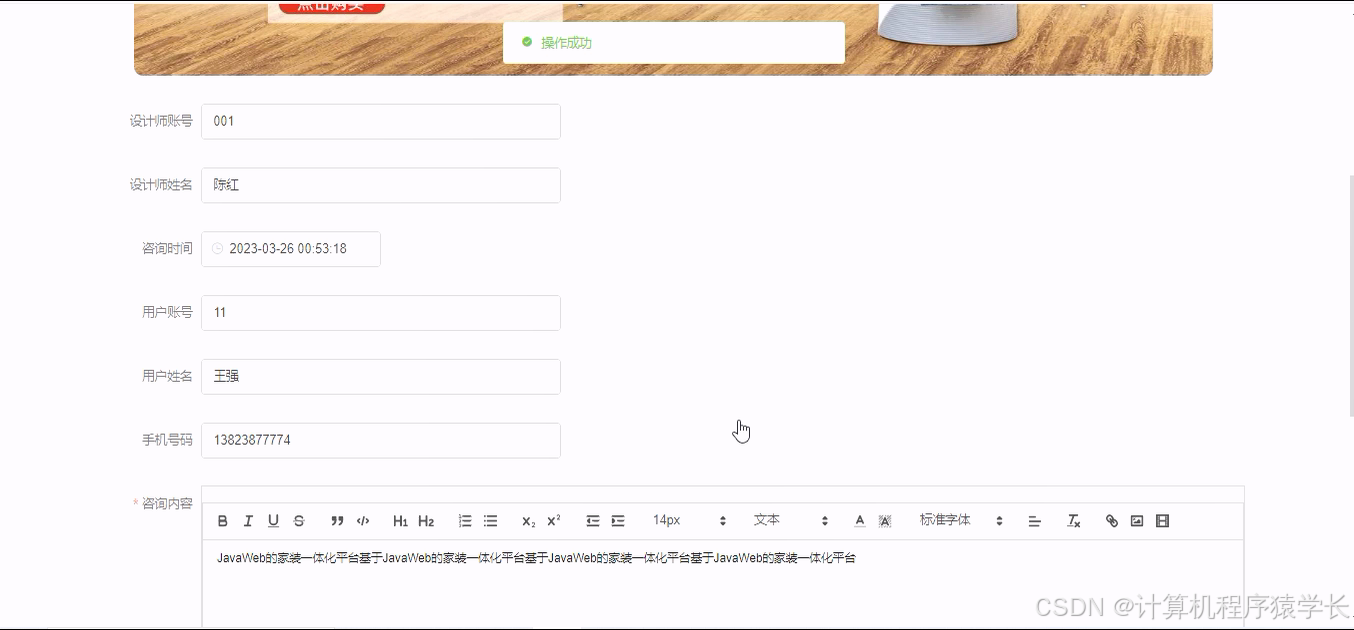Toggle underline formatting
This screenshot has height=630, width=1354.
coord(273,520)
